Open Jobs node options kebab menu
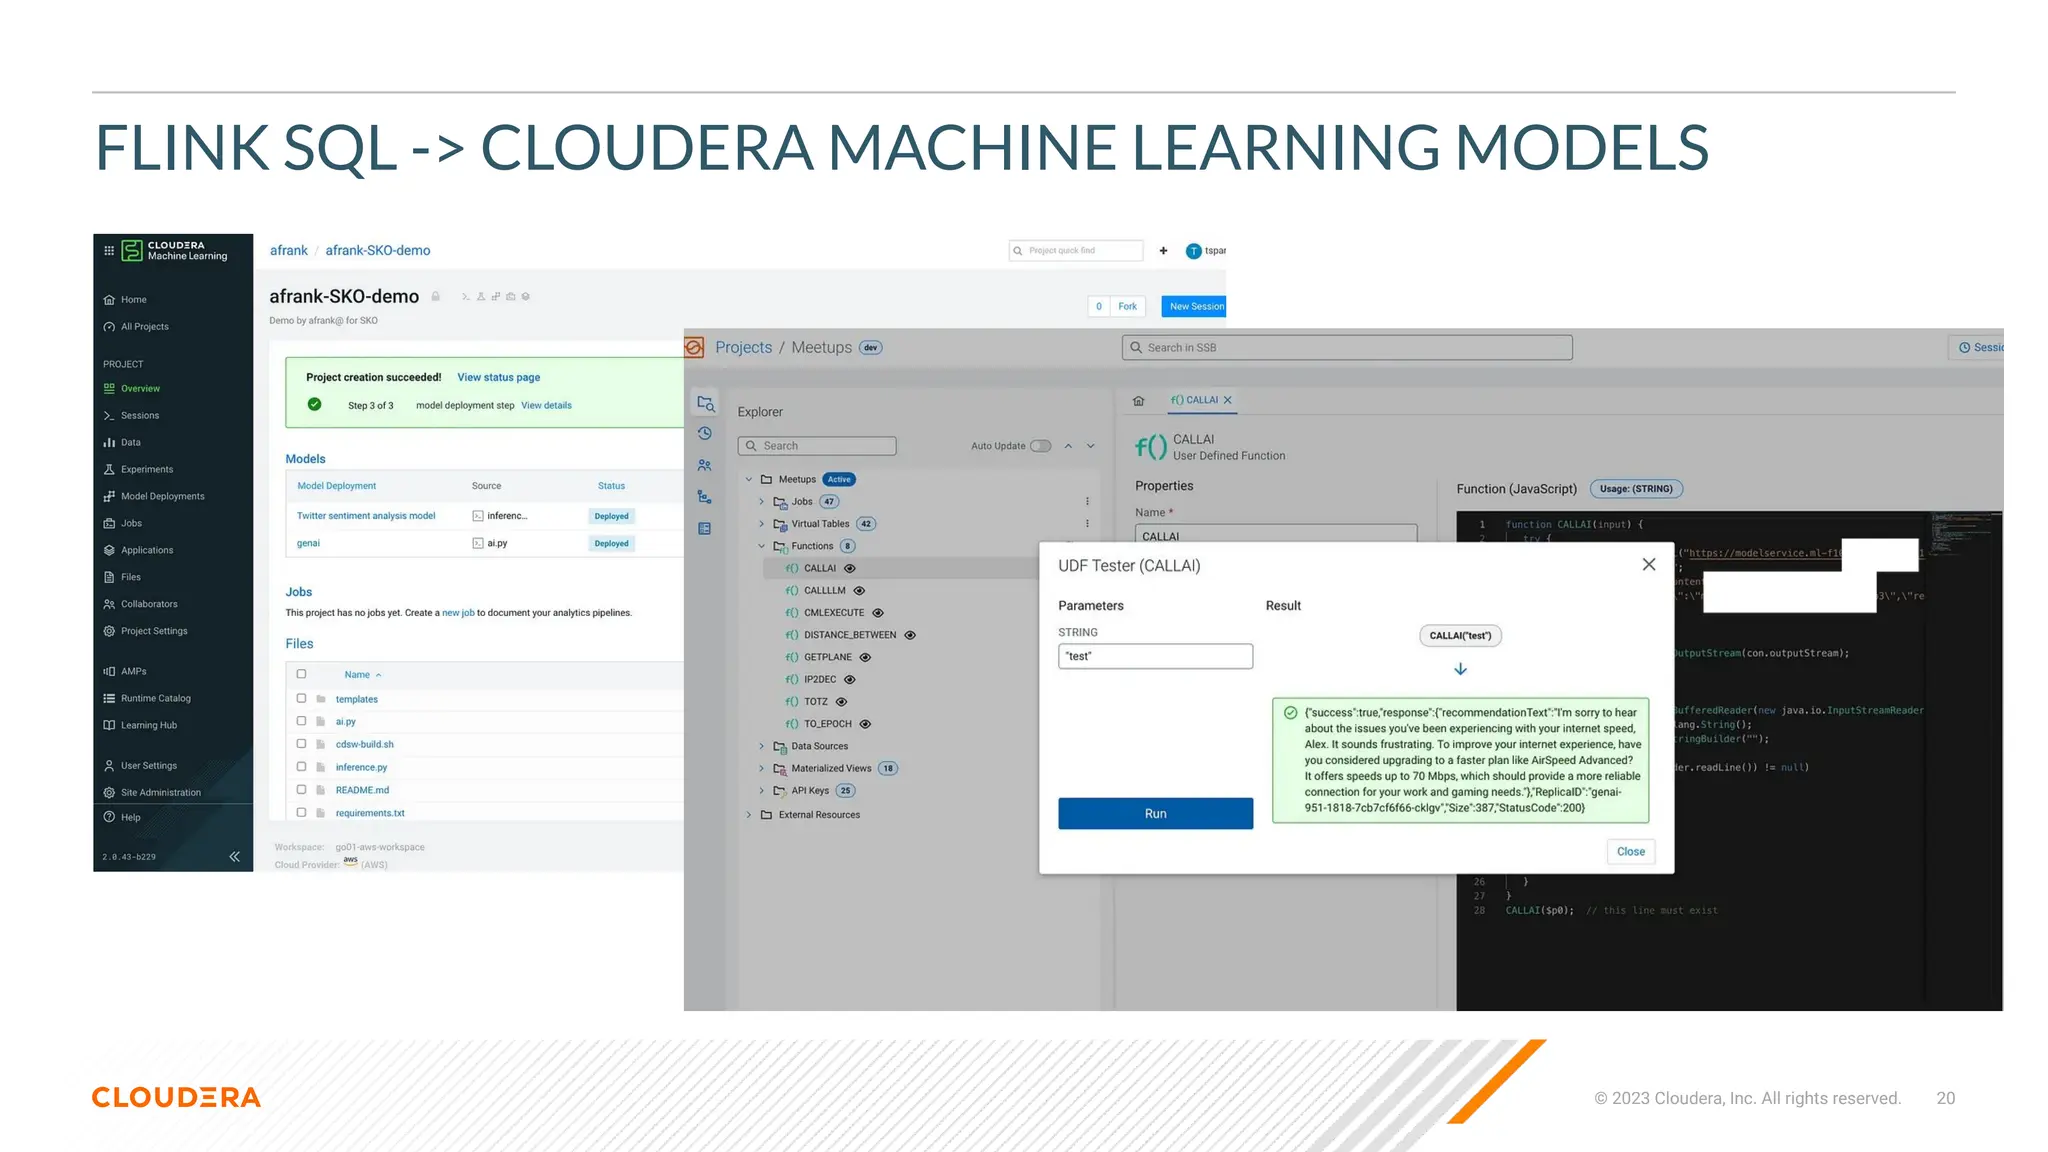 (1087, 502)
